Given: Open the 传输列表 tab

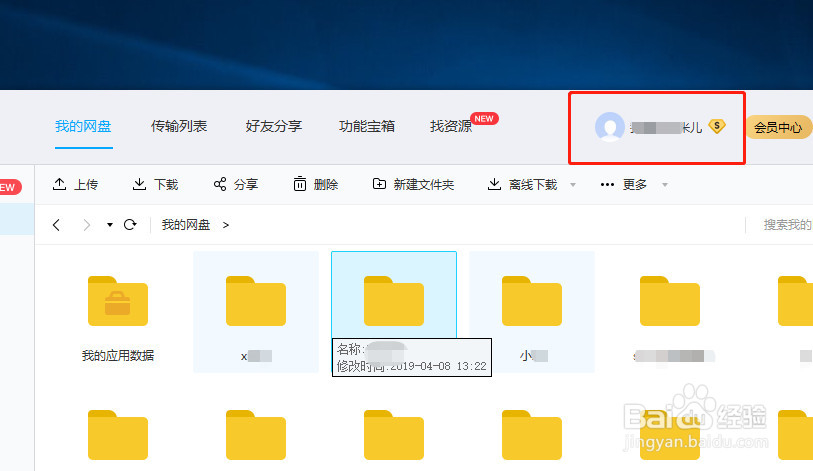Looking at the screenshot, I should pyautogui.click(x=179, y=126).
